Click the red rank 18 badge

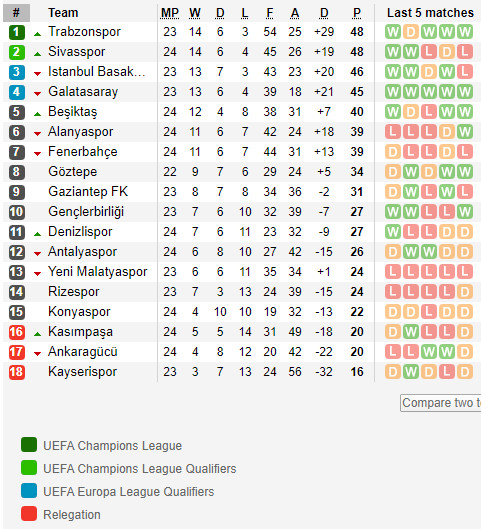coord(17,372)
